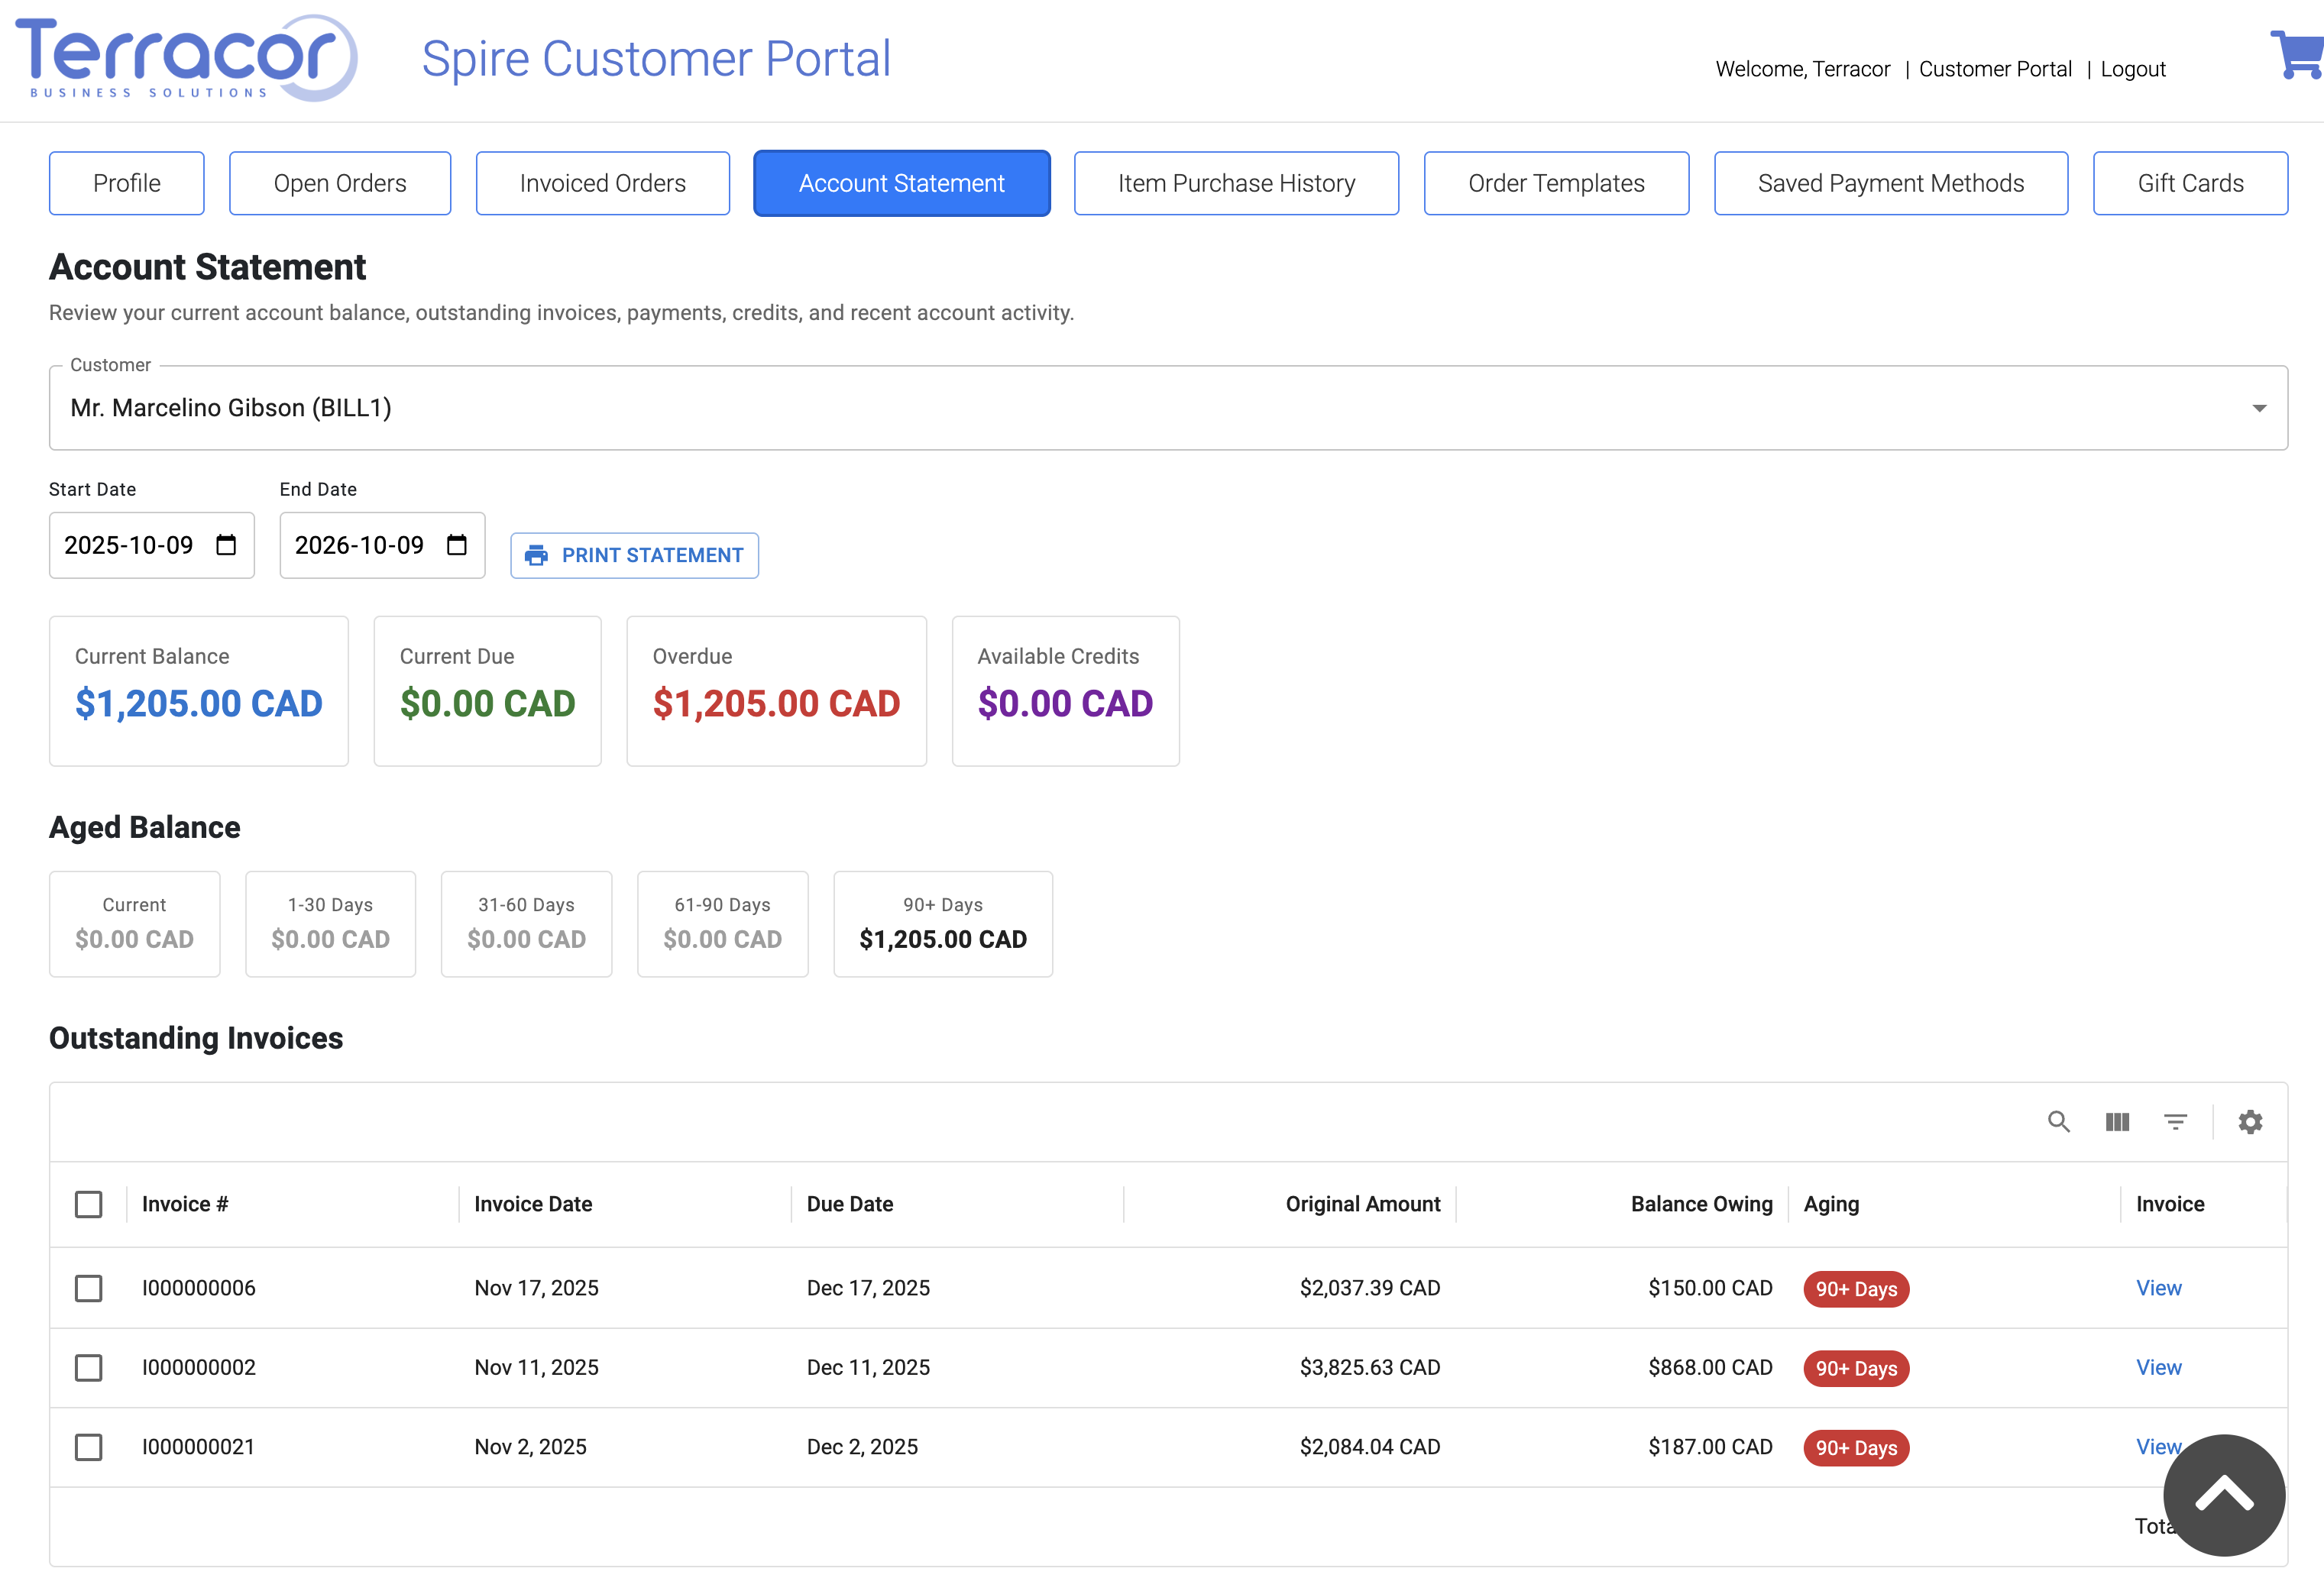
Task: View invoice I000000006
Action: [2159, 1288]
